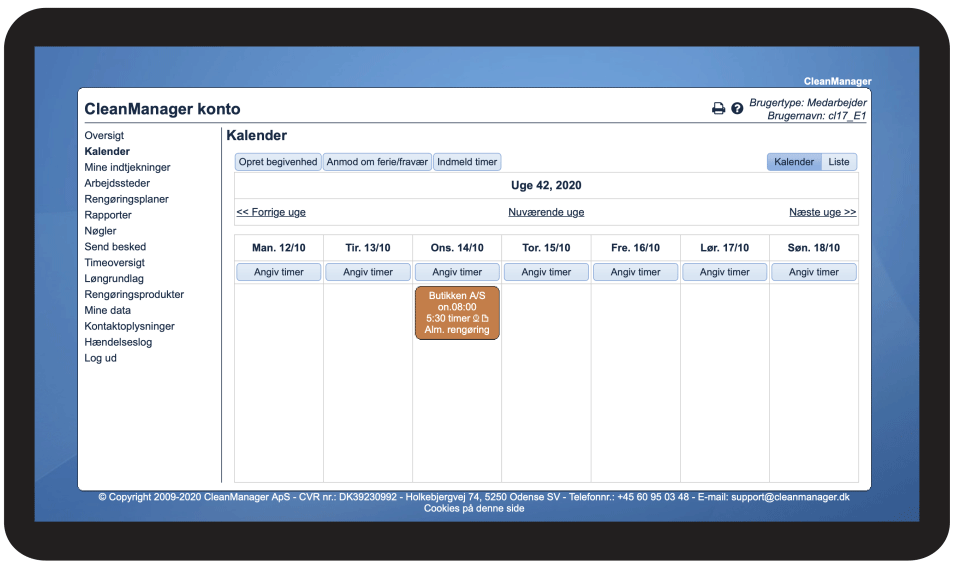The width and height of the screenshot is (954, 567).
Task: Click the printer icon
Action: click(x=719, y=108)
